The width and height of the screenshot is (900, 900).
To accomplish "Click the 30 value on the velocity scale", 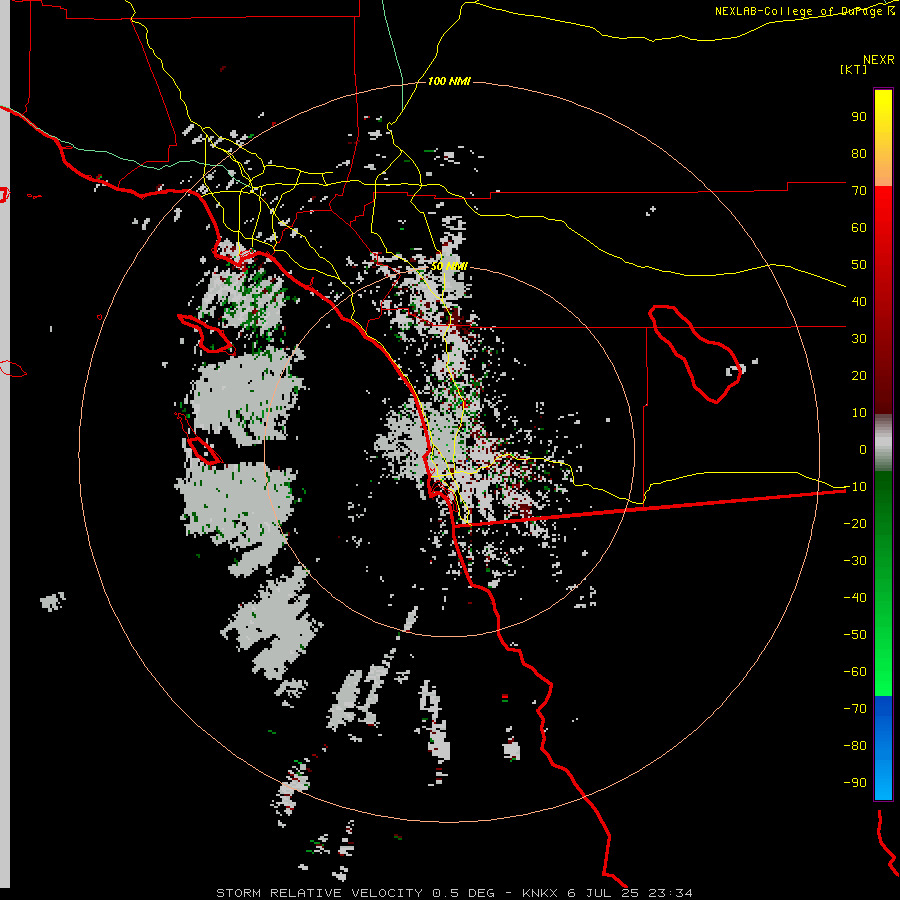I will pos(859,339).
